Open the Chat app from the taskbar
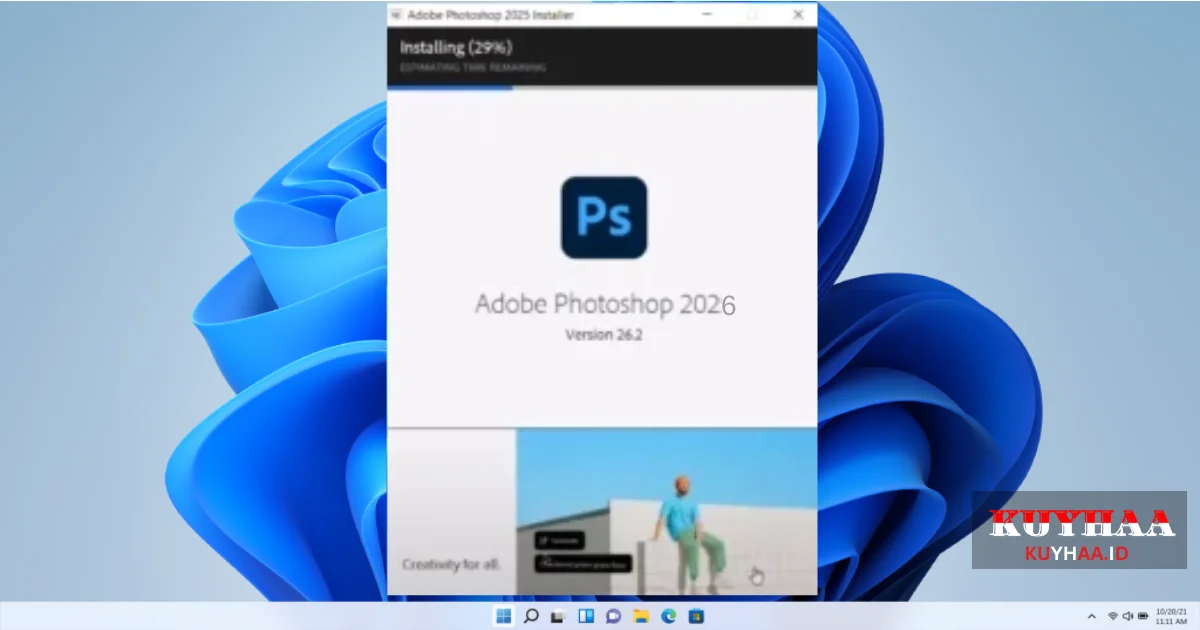Viewport: 1200px width, 630px height. [612, 616]
